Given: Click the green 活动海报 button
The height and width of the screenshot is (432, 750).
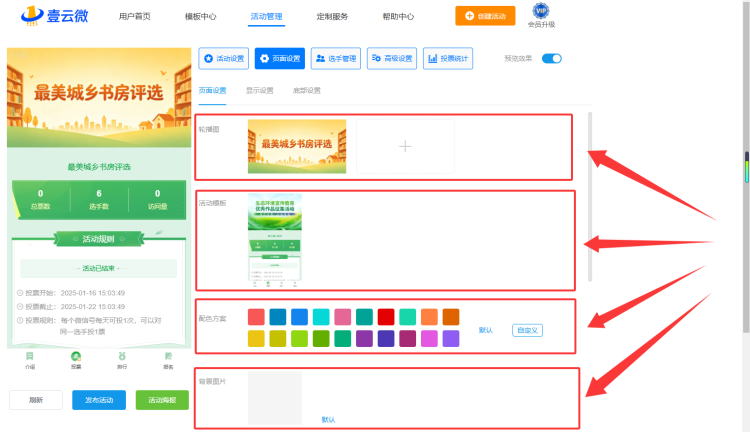Looking at the screenshot, I should (162, 400).
